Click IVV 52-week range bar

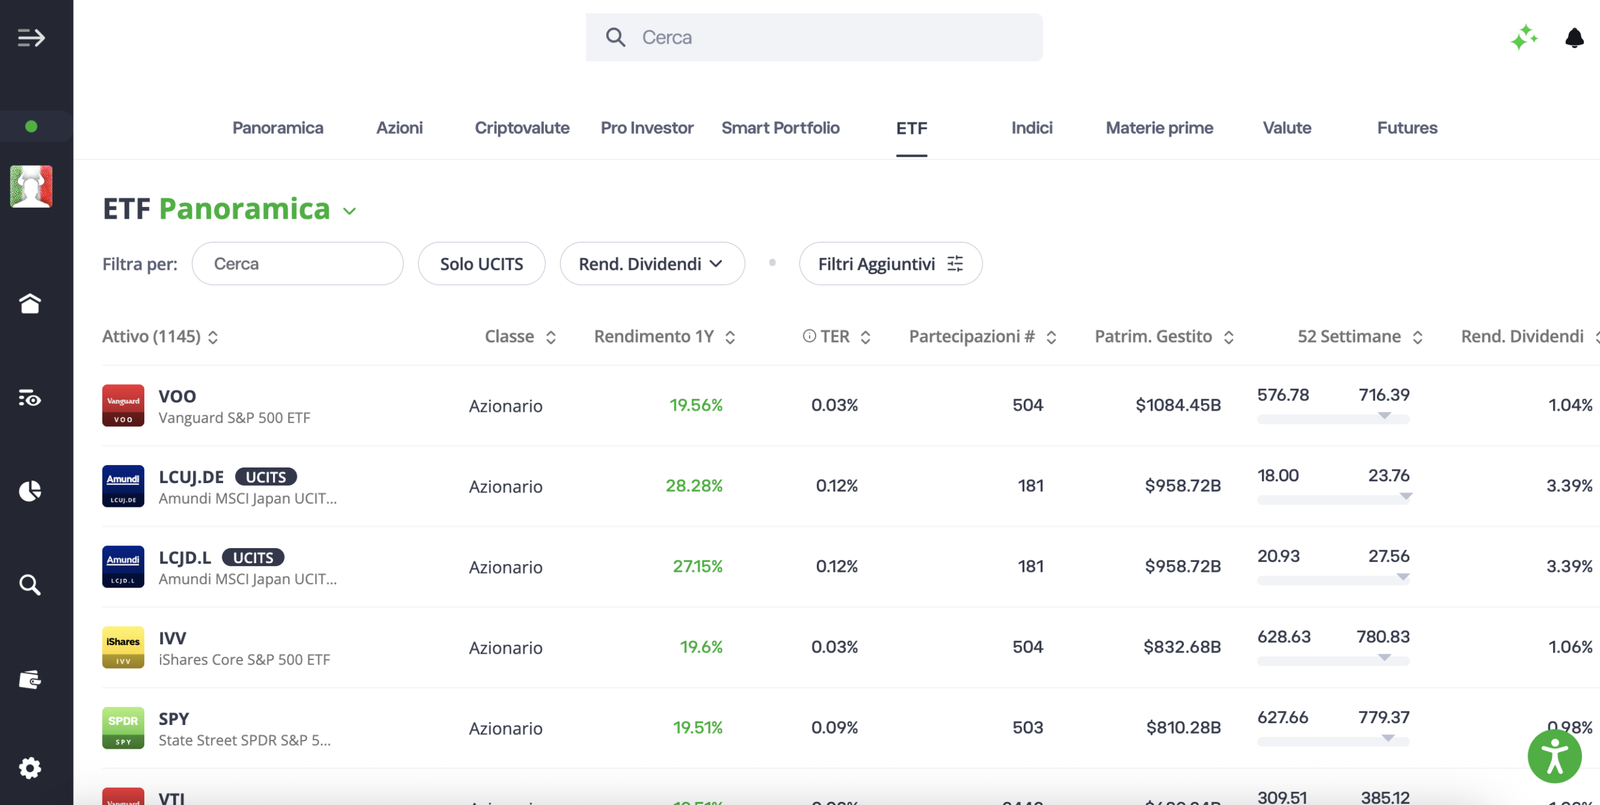pyautogui.click(x=1333, y=660)
